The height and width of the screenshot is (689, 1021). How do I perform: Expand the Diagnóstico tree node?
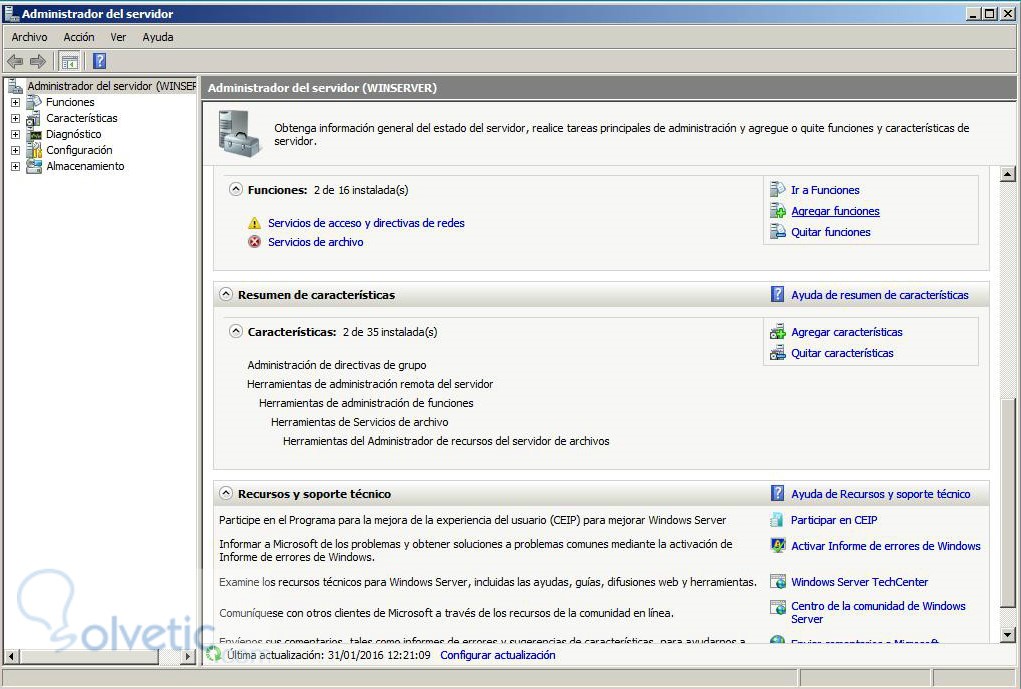[15, 134]
